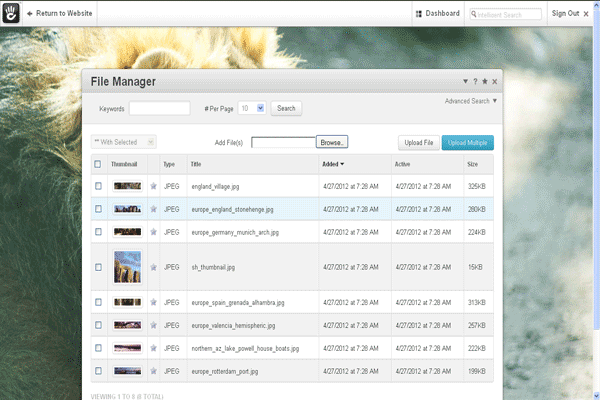Sort files by Added column
The height and width of the screenshot is (400, 600).
click(333, 163)
